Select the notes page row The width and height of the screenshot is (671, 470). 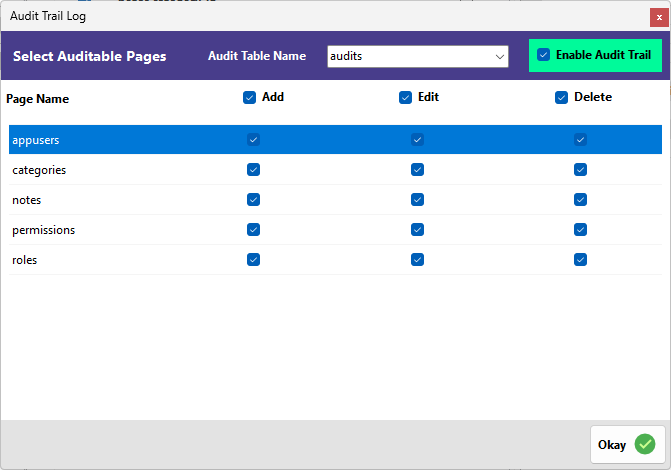(27, 200)
